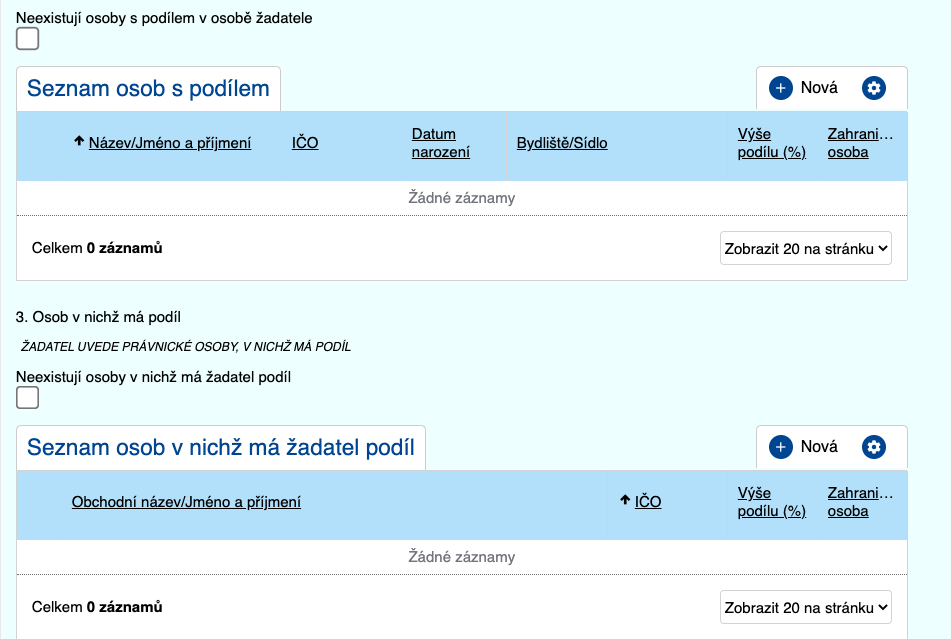Image resolution: width=951 pixels, height=639 pixels.
Task: Sort first table by IČO column
Action: [305, 143]
